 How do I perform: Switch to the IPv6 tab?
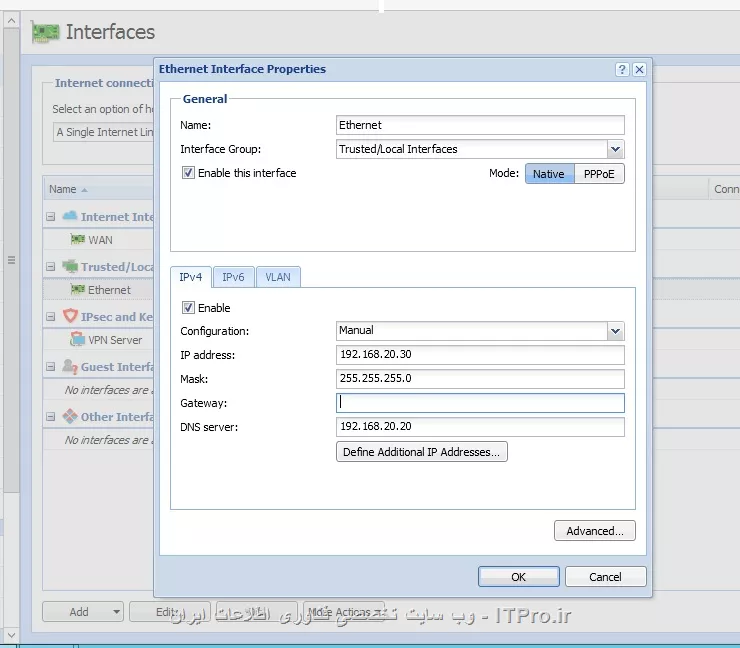coord(234,277)
